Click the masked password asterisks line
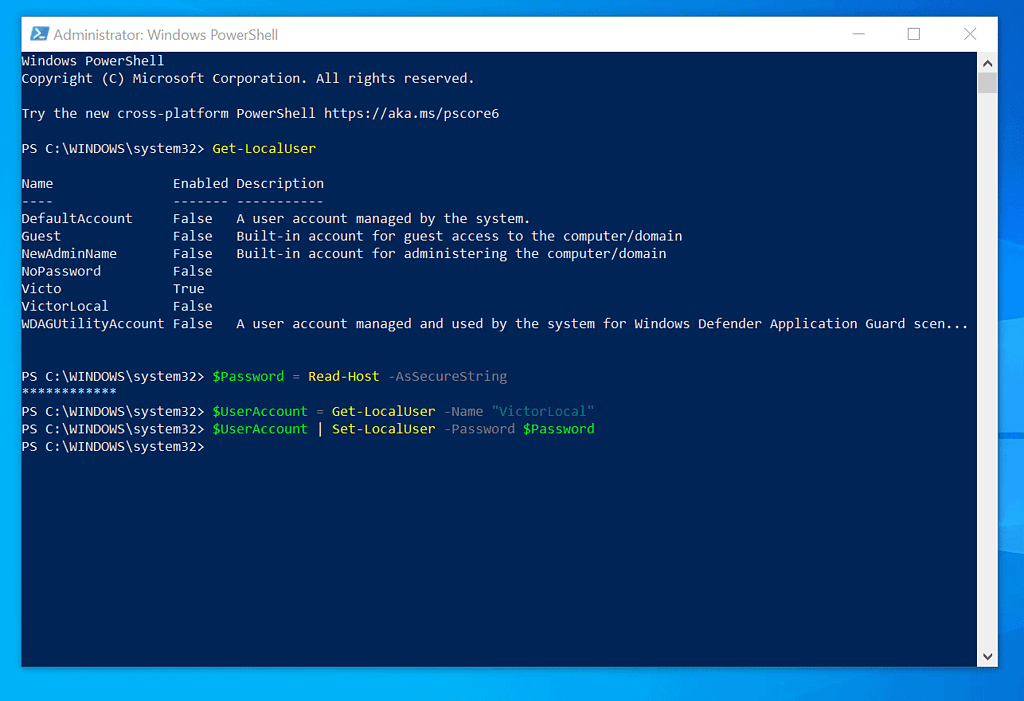The image size is (1024, 701). tap(69, 392)
